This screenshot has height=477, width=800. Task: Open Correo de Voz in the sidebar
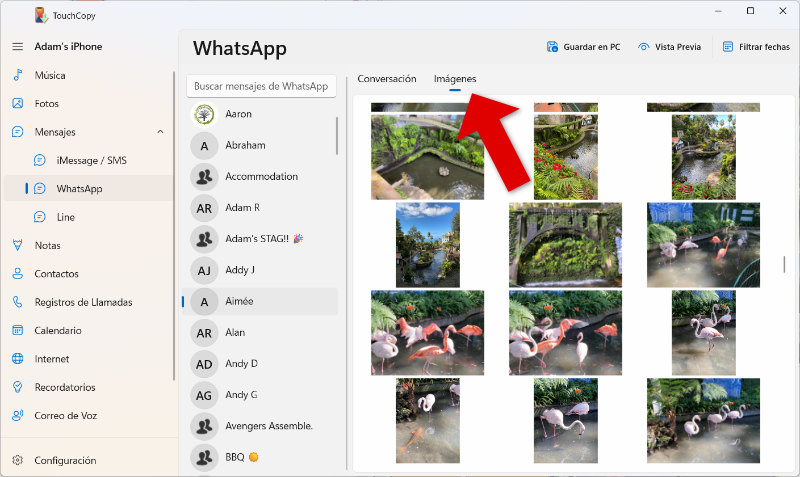[x=65, y=416]
